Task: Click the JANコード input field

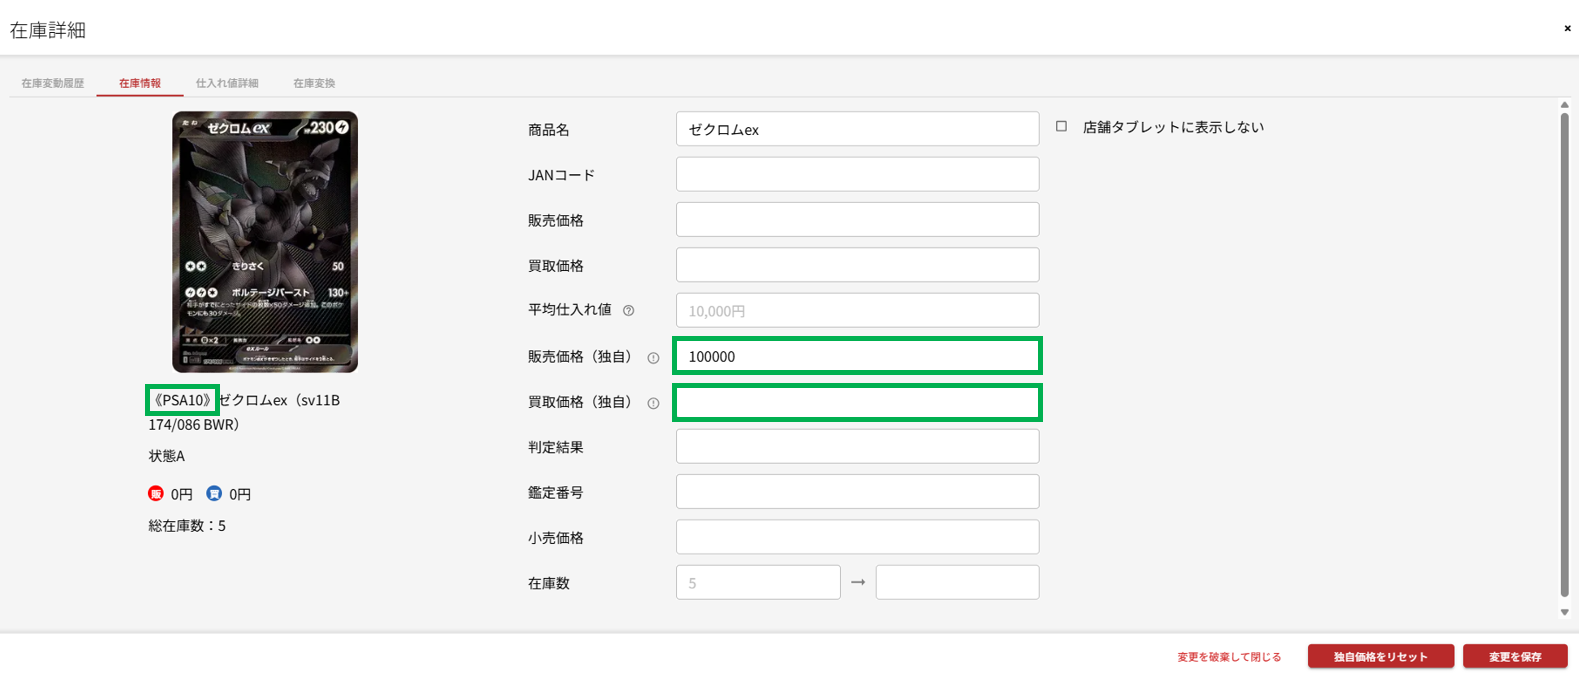Action: point(858,174)
